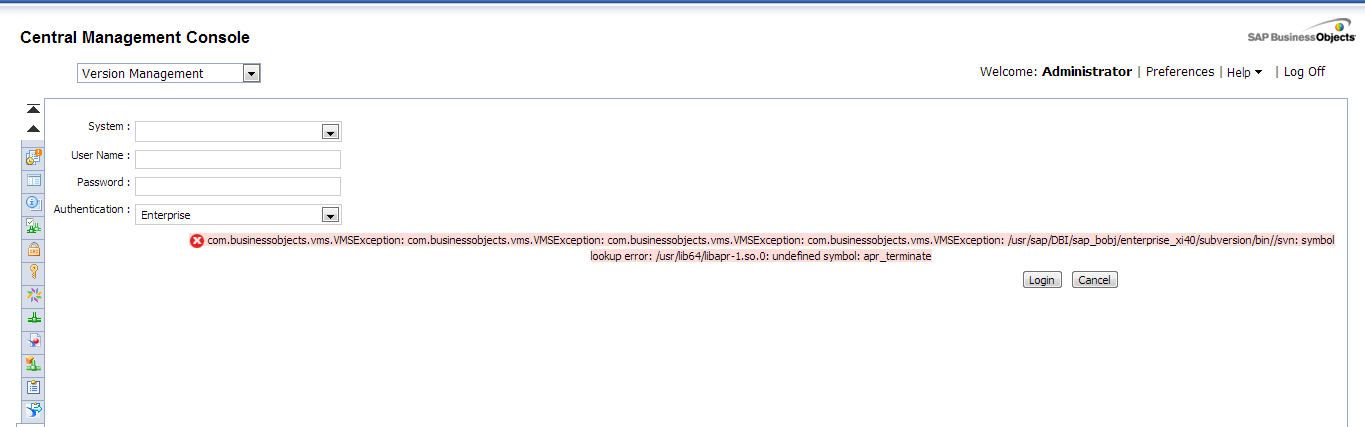Screen dimensions: 1365x427
Task: Open the golden key sidebar icon
Action: click(x=33, y=272)
